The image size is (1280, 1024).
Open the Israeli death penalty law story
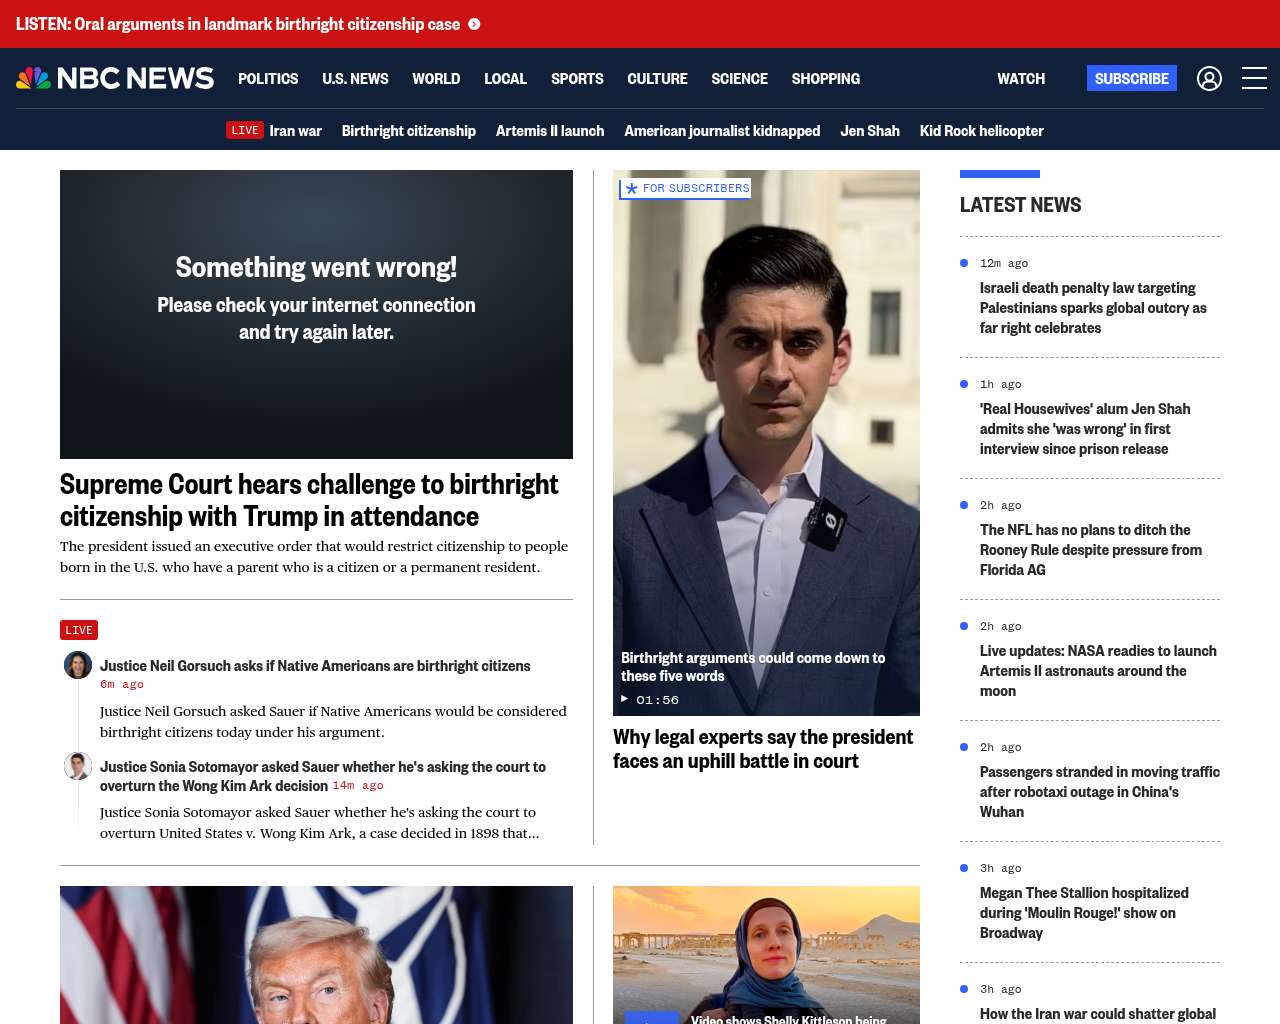[x=1093, y=308]
